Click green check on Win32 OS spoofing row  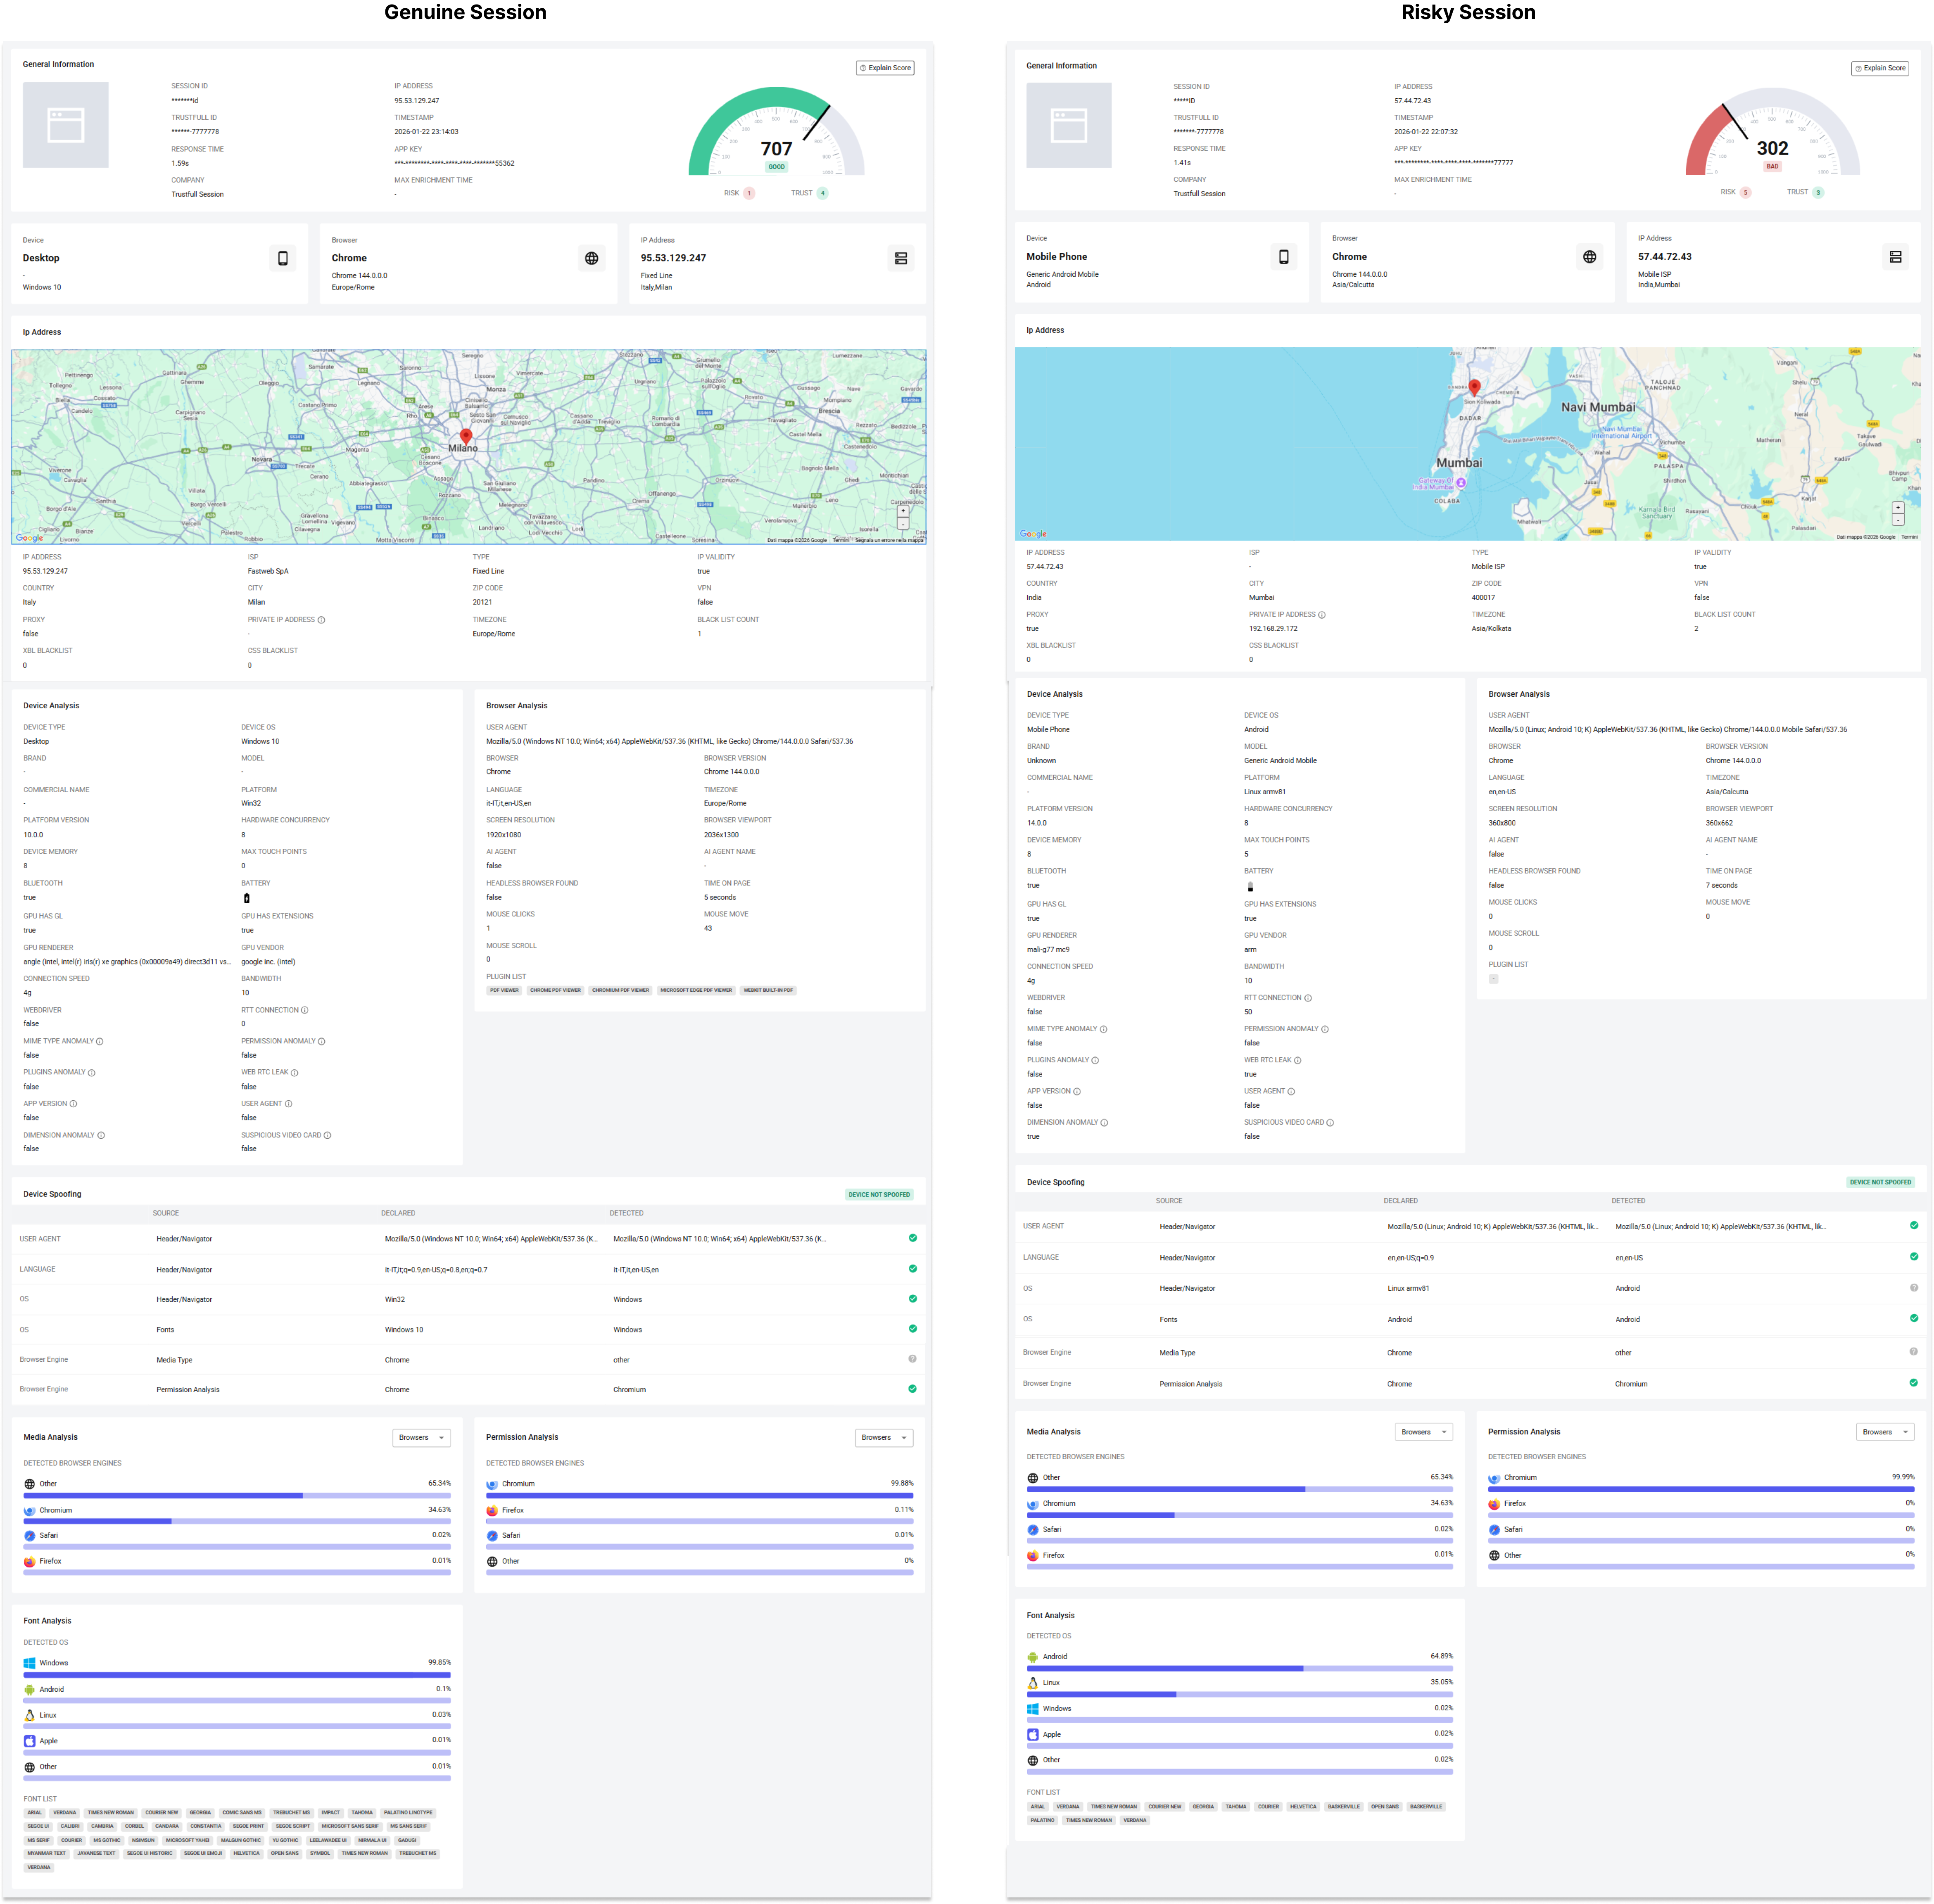[x=912, y=1298]
